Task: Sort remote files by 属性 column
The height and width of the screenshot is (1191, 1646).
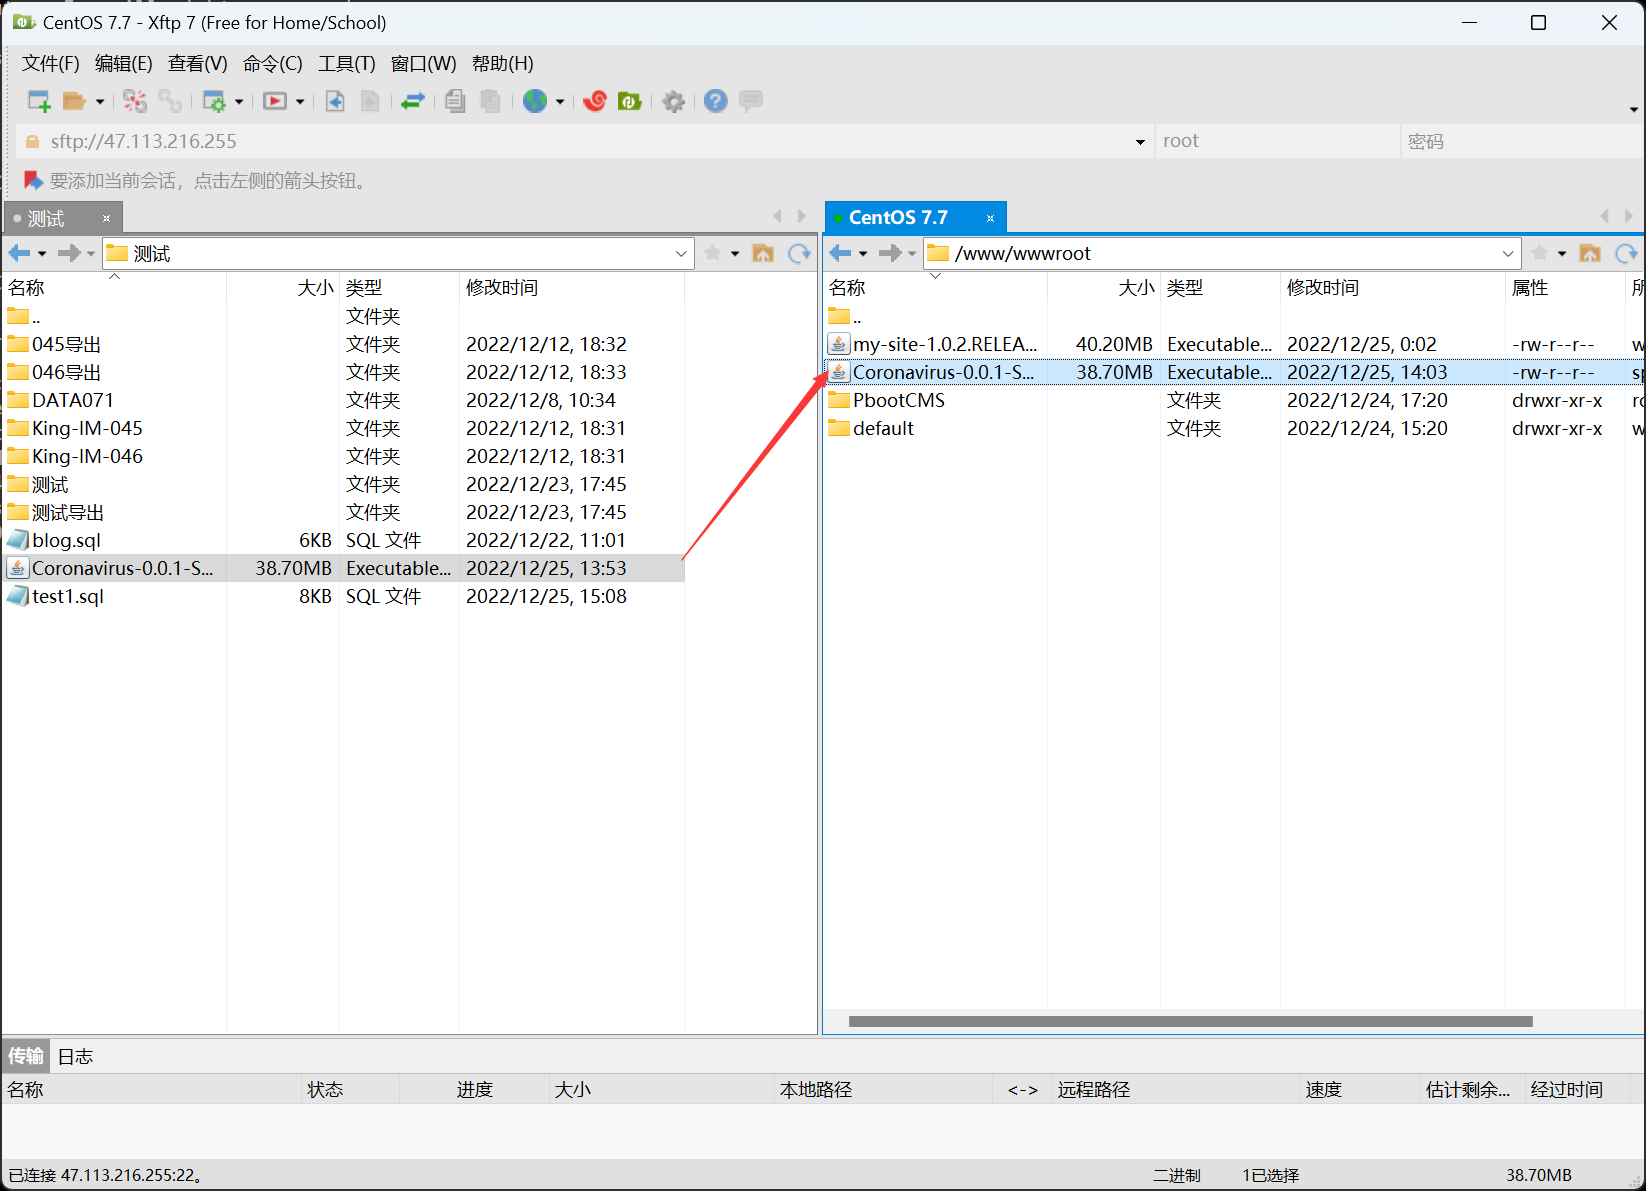Action: 1565,288
